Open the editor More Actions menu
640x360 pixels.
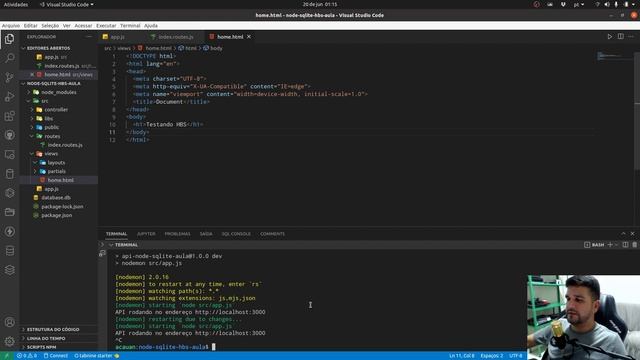pos(631,37)
